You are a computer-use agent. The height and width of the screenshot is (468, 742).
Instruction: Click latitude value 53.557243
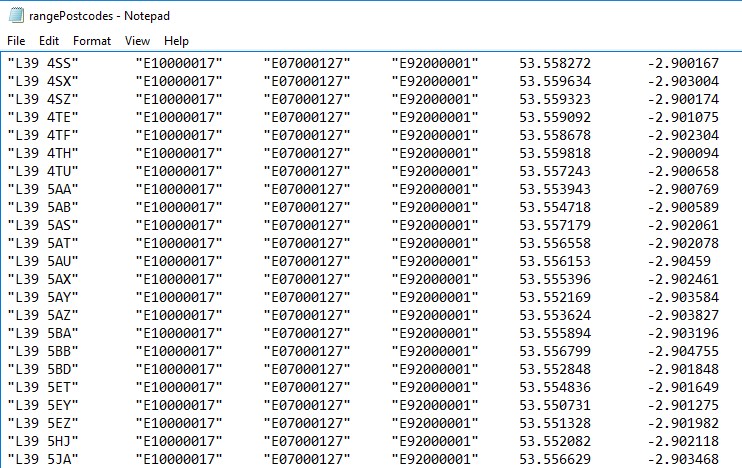pyautogui.click(x=555, y=171)
